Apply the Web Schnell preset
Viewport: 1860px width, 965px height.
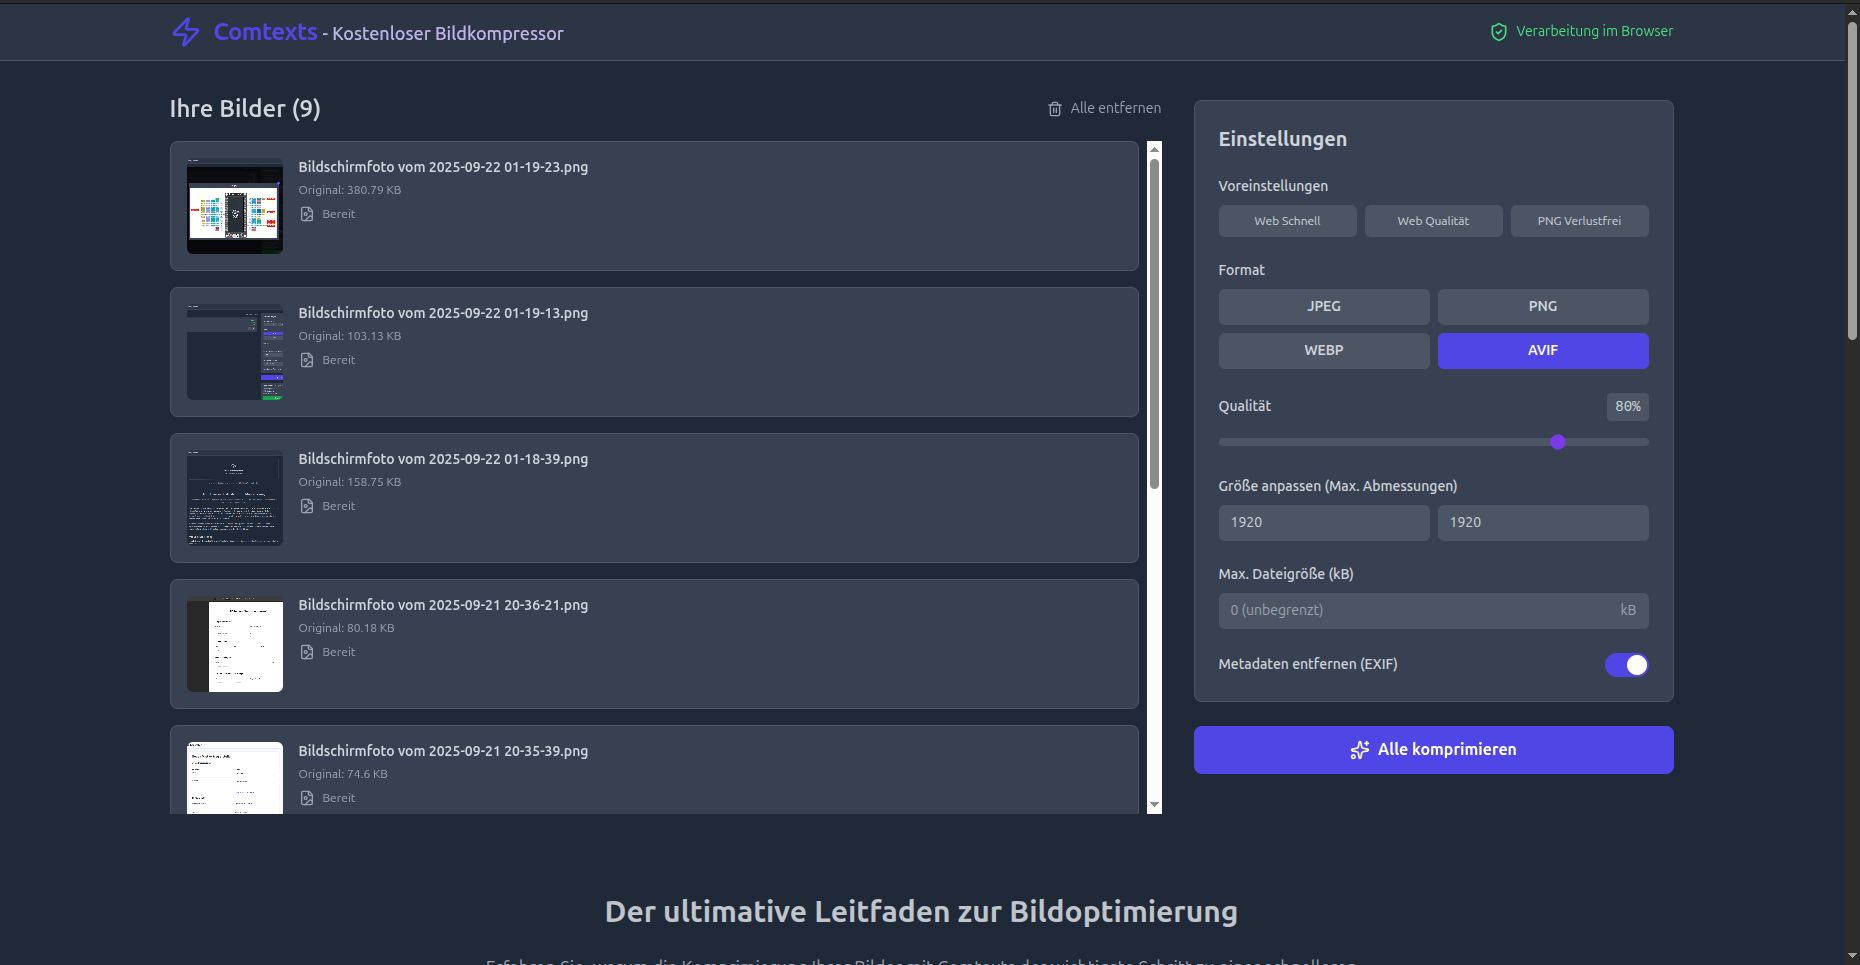(x=1287, y=221)
